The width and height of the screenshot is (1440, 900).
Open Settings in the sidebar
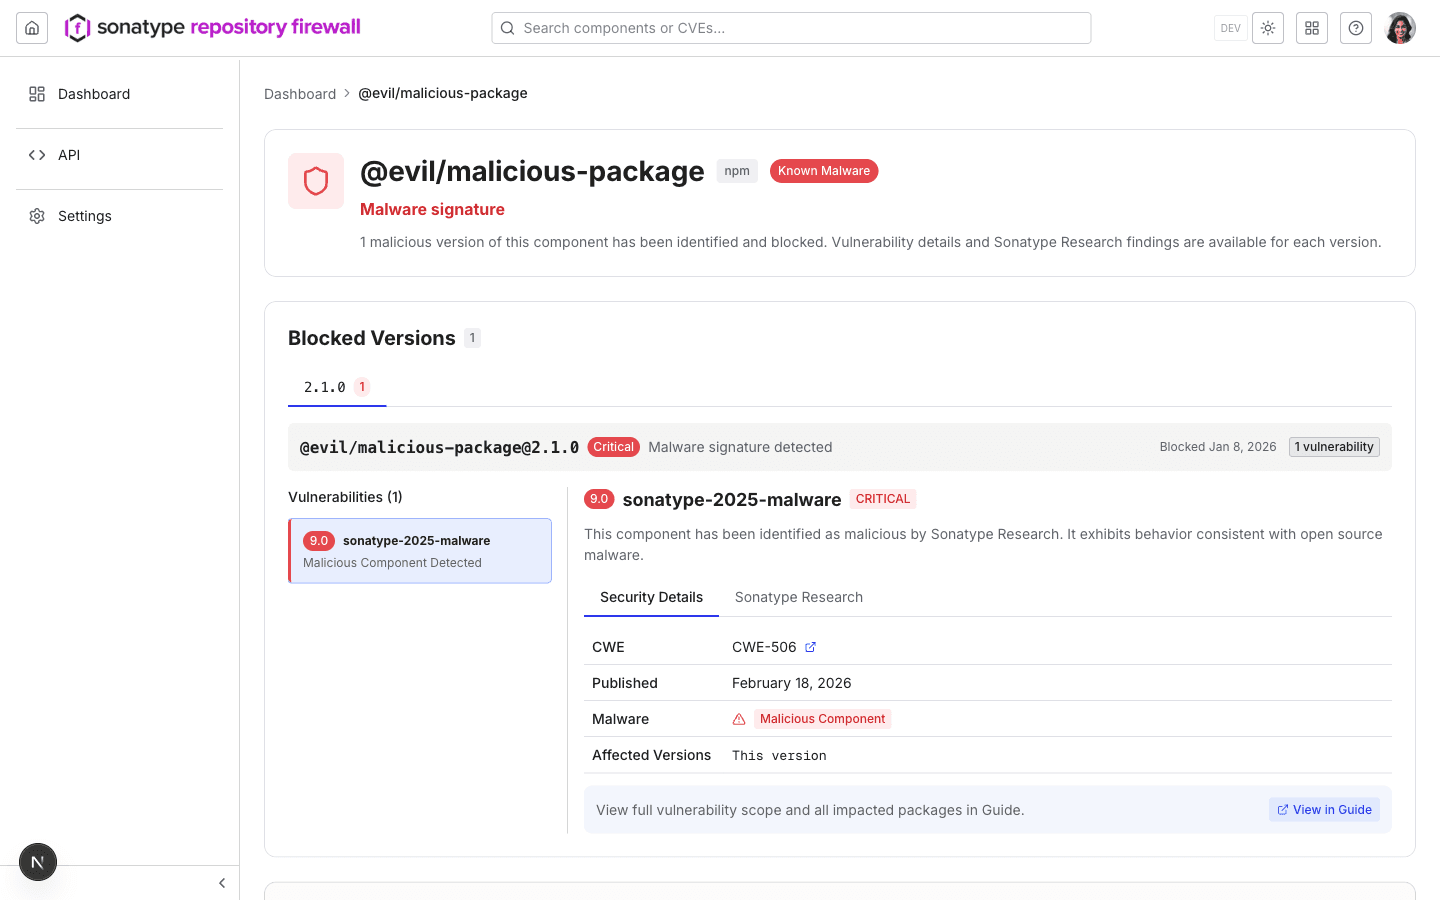point(85,216)
